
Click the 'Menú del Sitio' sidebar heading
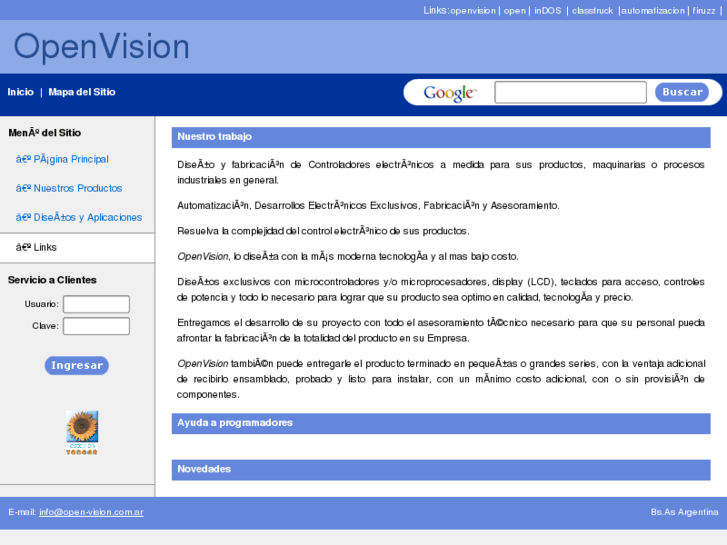(x=45, y=133)
